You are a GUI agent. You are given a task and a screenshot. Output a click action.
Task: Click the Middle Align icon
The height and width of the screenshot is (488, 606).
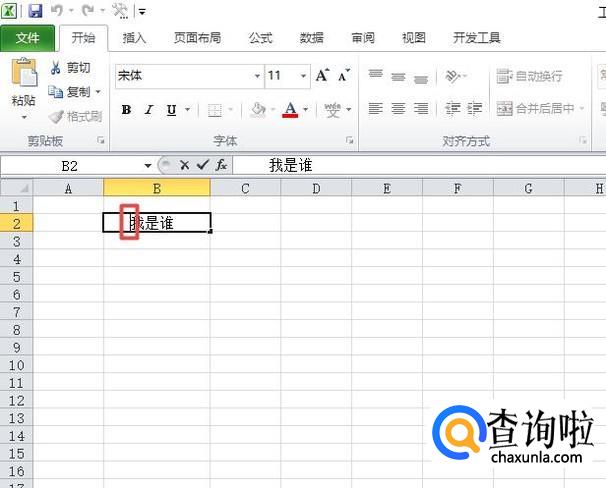pos(398,76)
